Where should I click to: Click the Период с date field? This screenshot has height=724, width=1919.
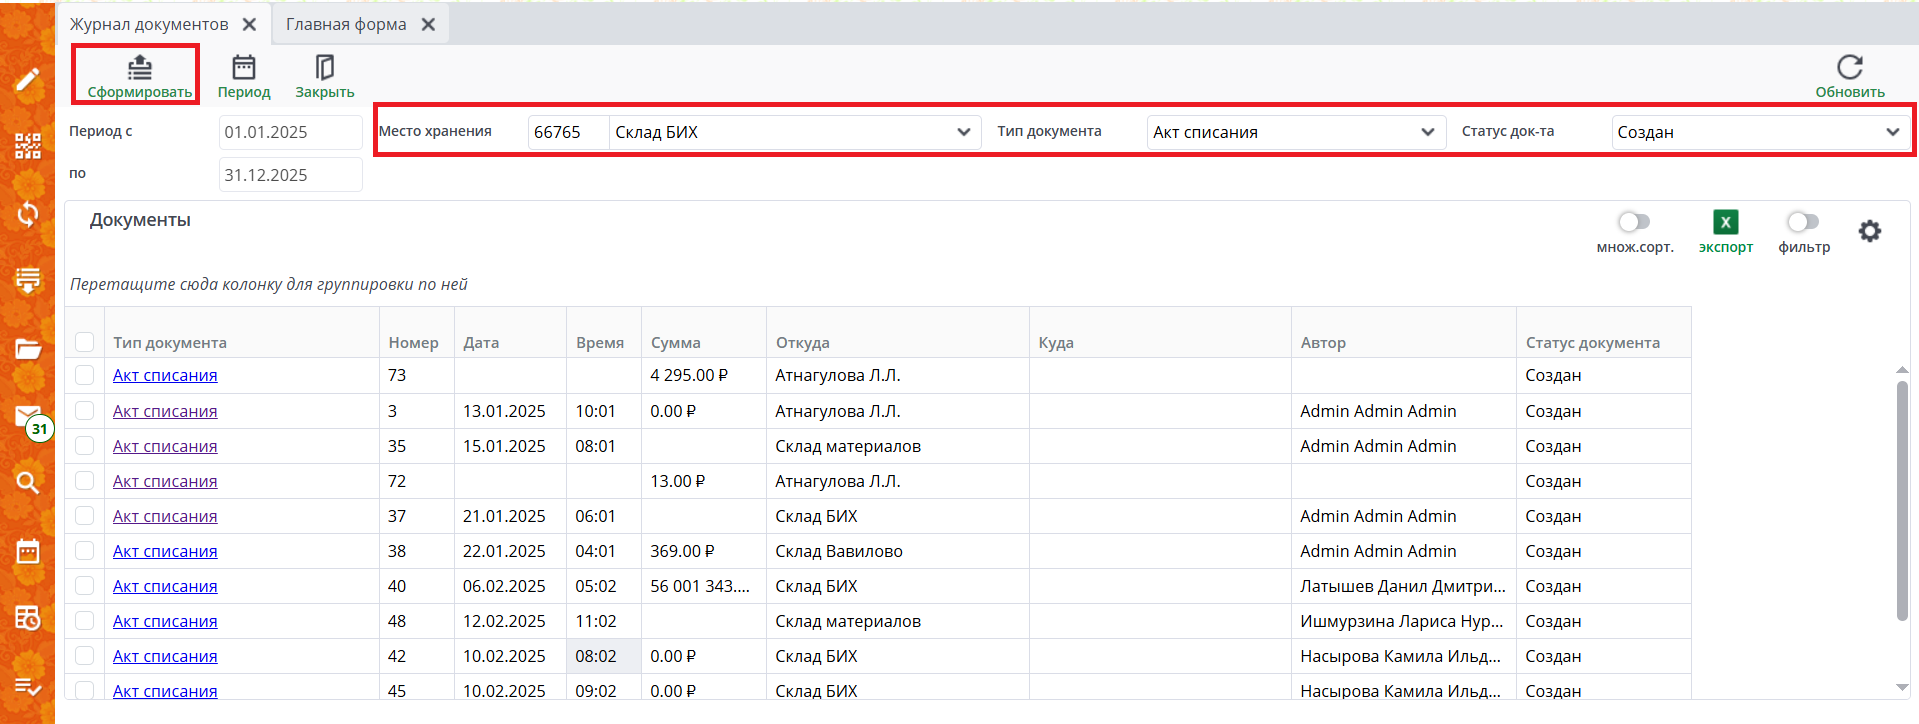(x=290, y=132)
